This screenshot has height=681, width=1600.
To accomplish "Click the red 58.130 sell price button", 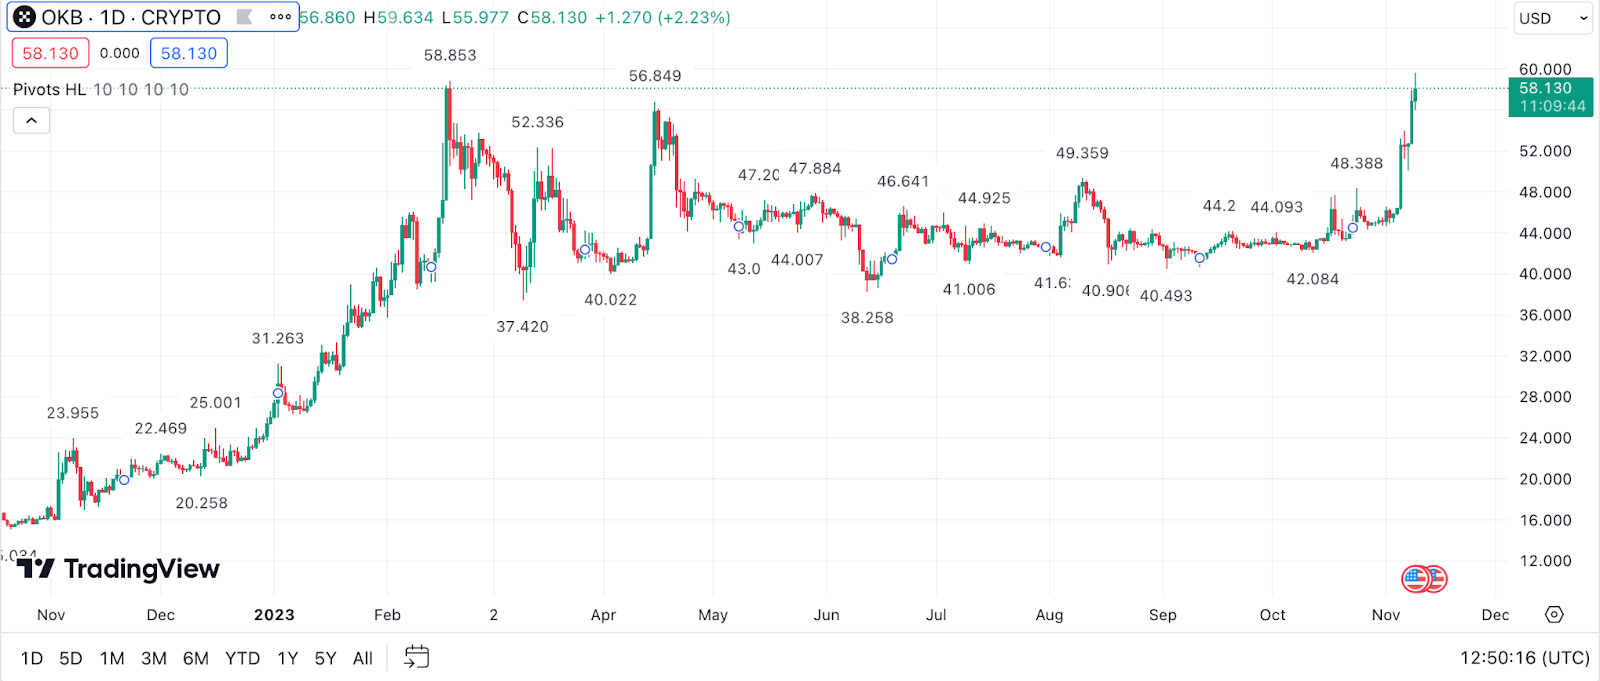I will (x=50, y=53).
